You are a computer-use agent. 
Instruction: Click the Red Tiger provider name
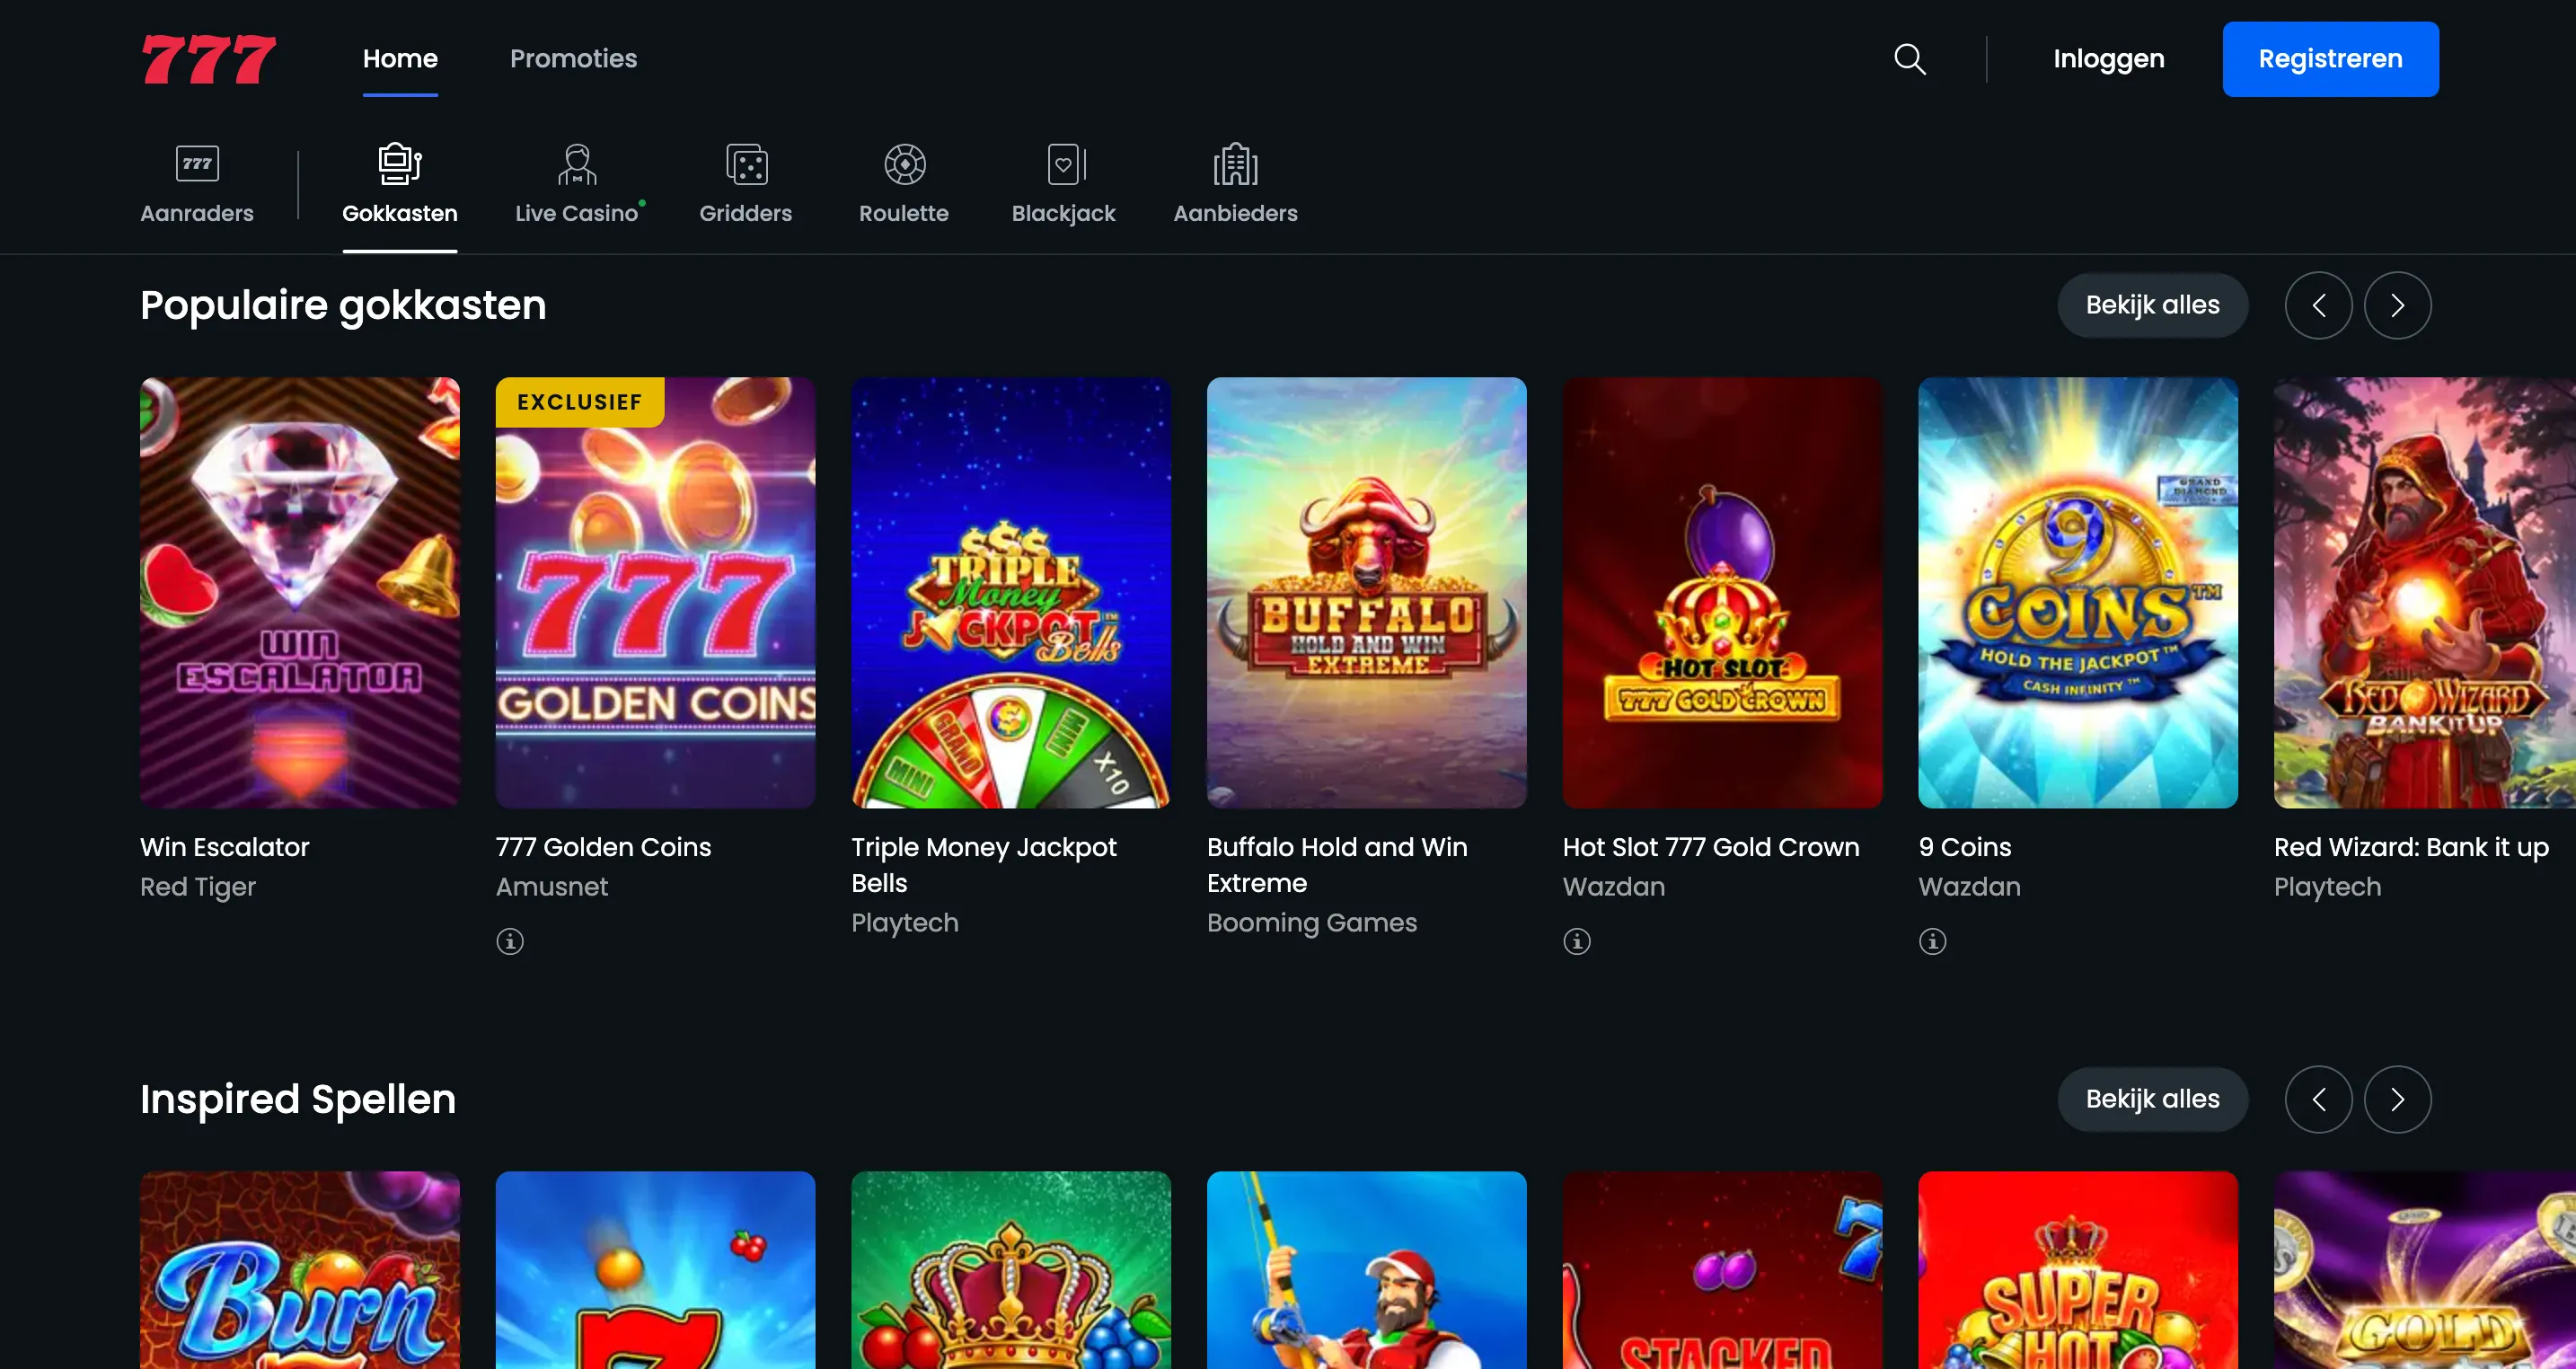click(x=198, y=887)
